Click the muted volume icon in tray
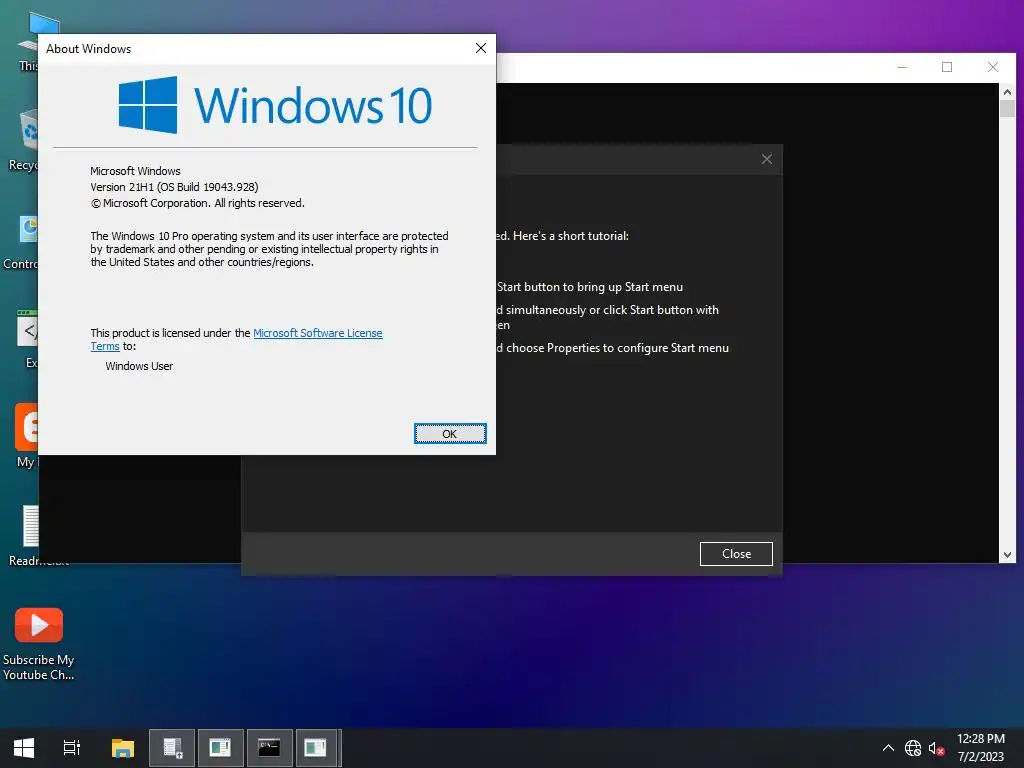Viewport: 1024px width, 768px height. [x=936, y=748]
